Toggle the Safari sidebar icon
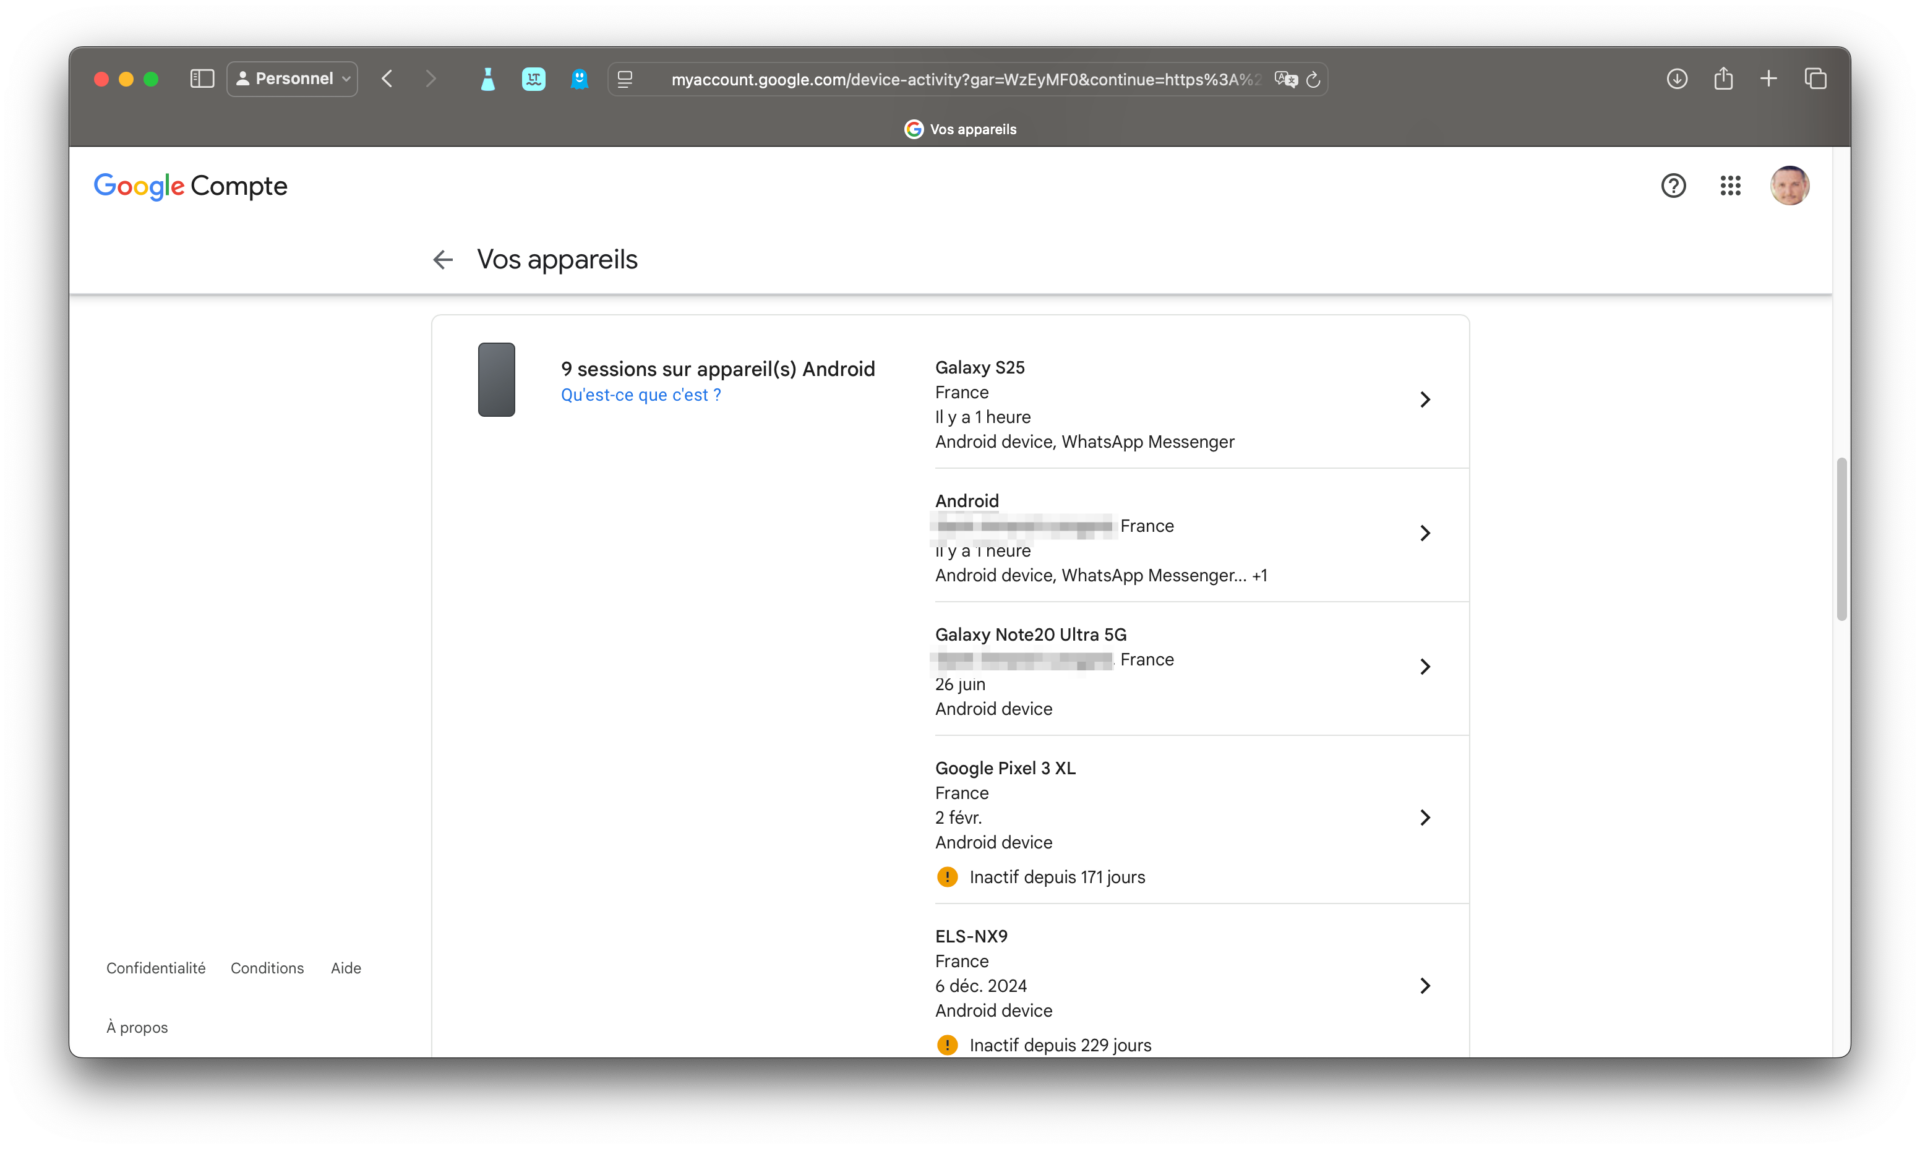The height and width of the screenshot is (1149, 1920). pos(202,79)
